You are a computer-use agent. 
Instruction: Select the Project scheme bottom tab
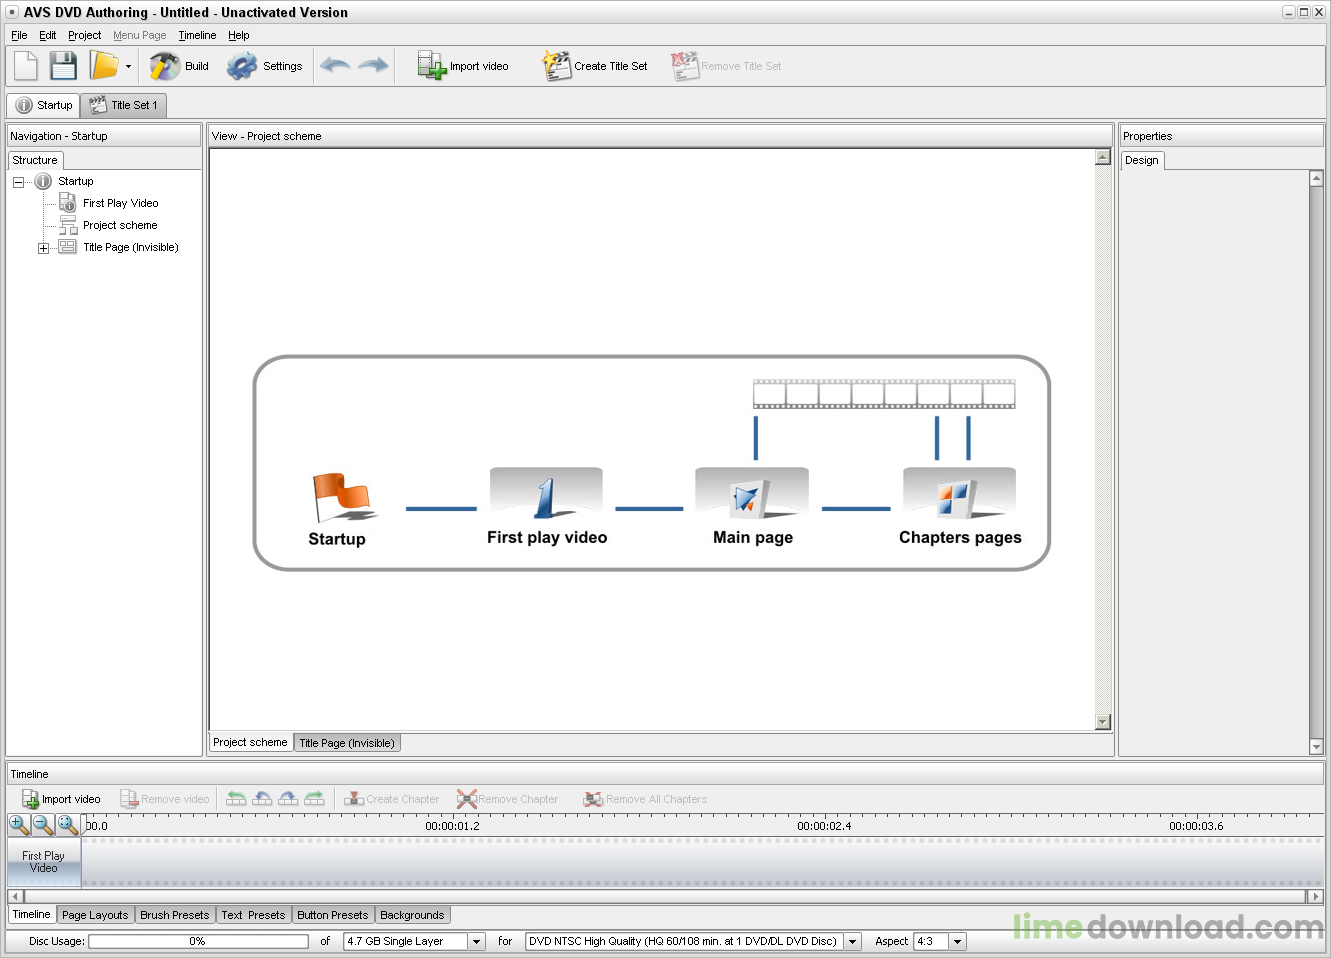(x=250, y=742)
